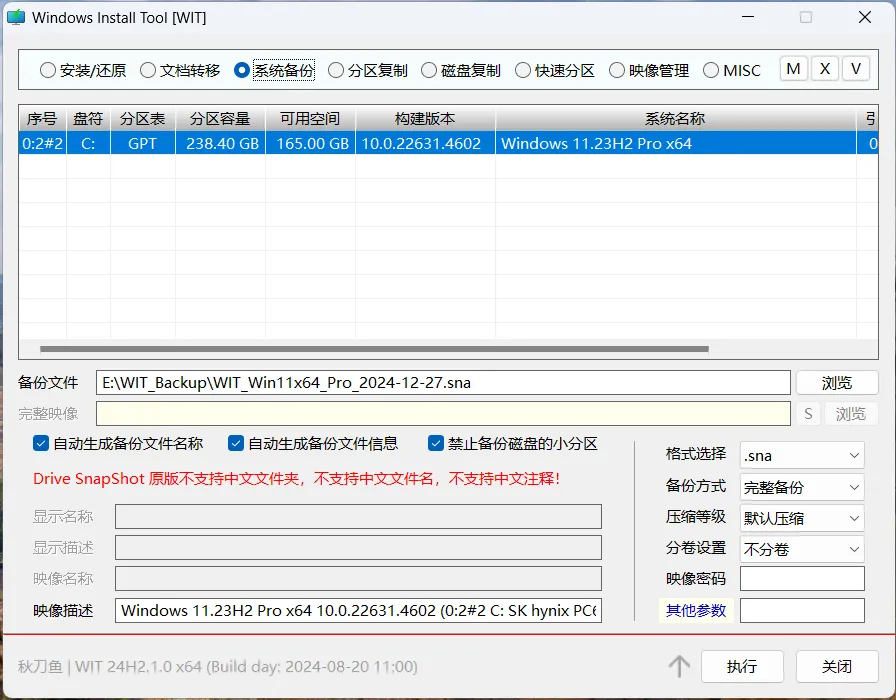Click the up arrow icon near 执行
This screenshot has width=896, height=700.
[x=679, y=666]
